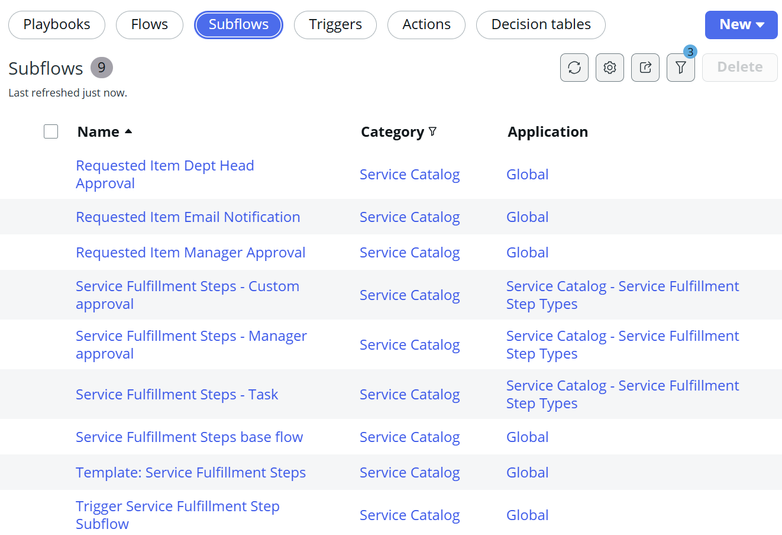Click the Category column filter icon
Screen dimensions: 782x535
(x=433, y=132)
